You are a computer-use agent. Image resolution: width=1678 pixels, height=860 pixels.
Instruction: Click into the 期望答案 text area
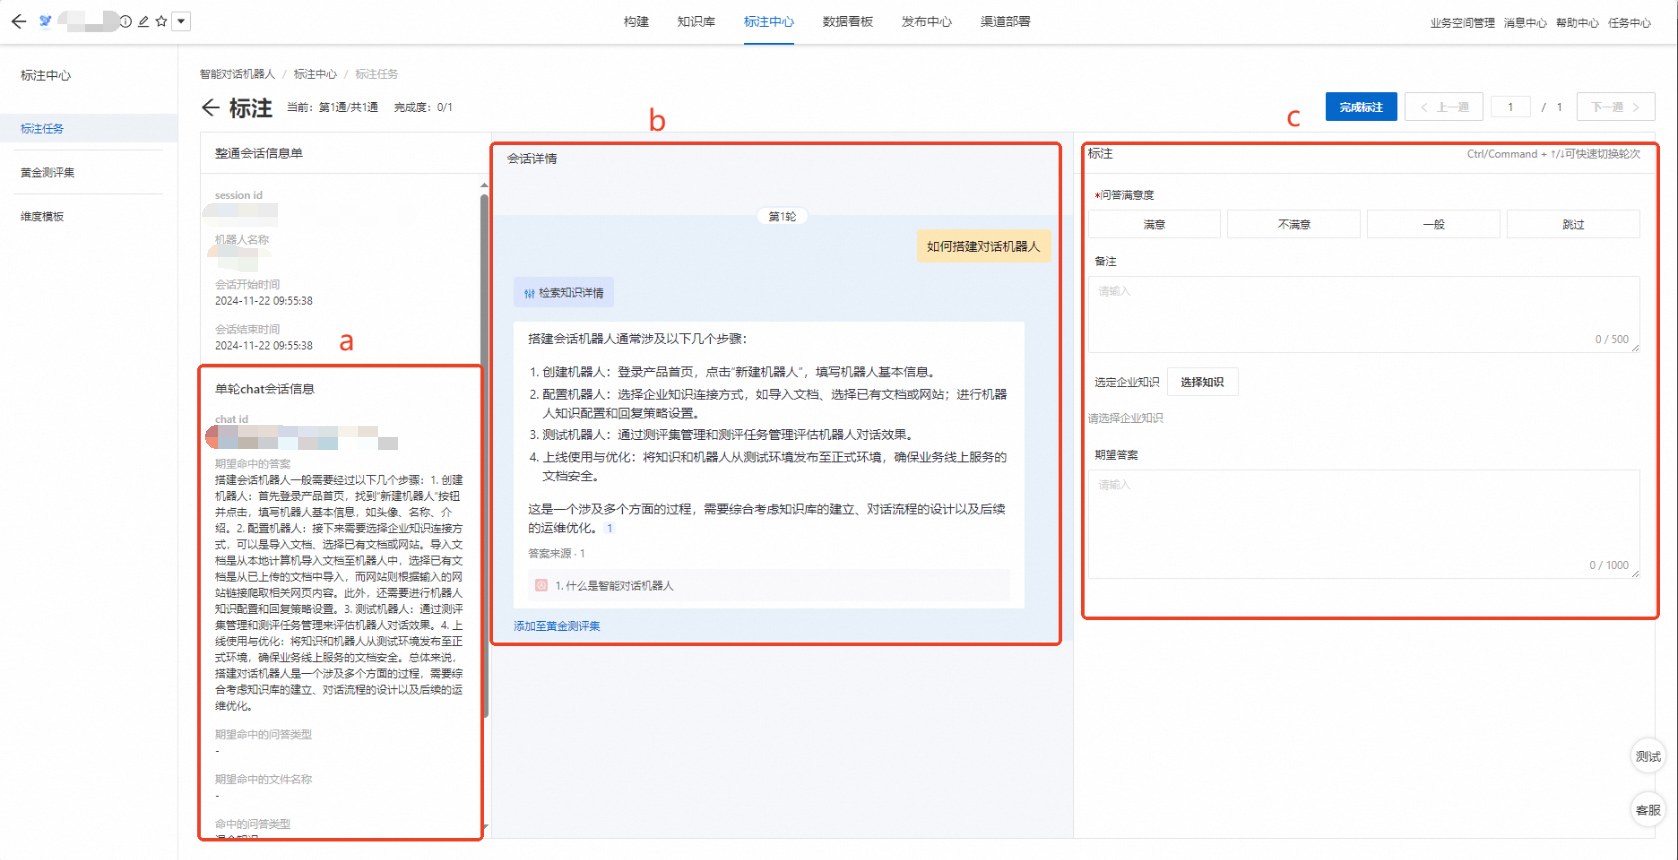pos(1364,524)
